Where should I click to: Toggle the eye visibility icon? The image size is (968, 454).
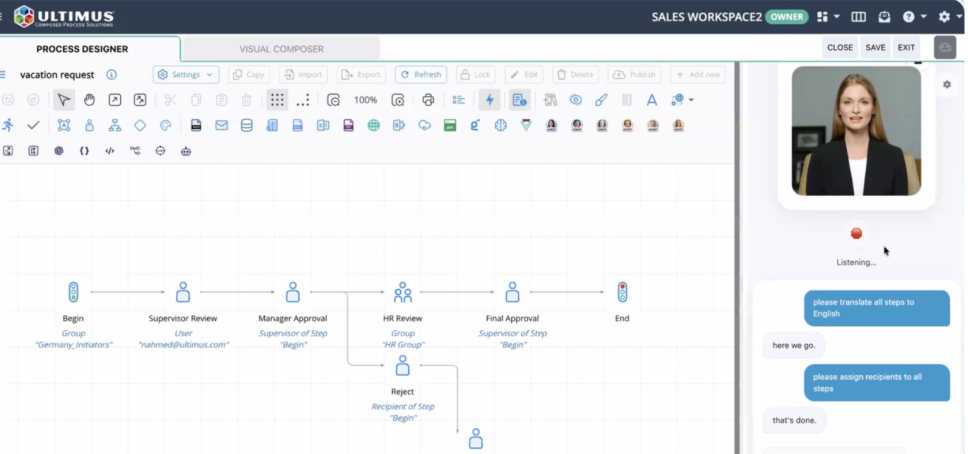576,100
